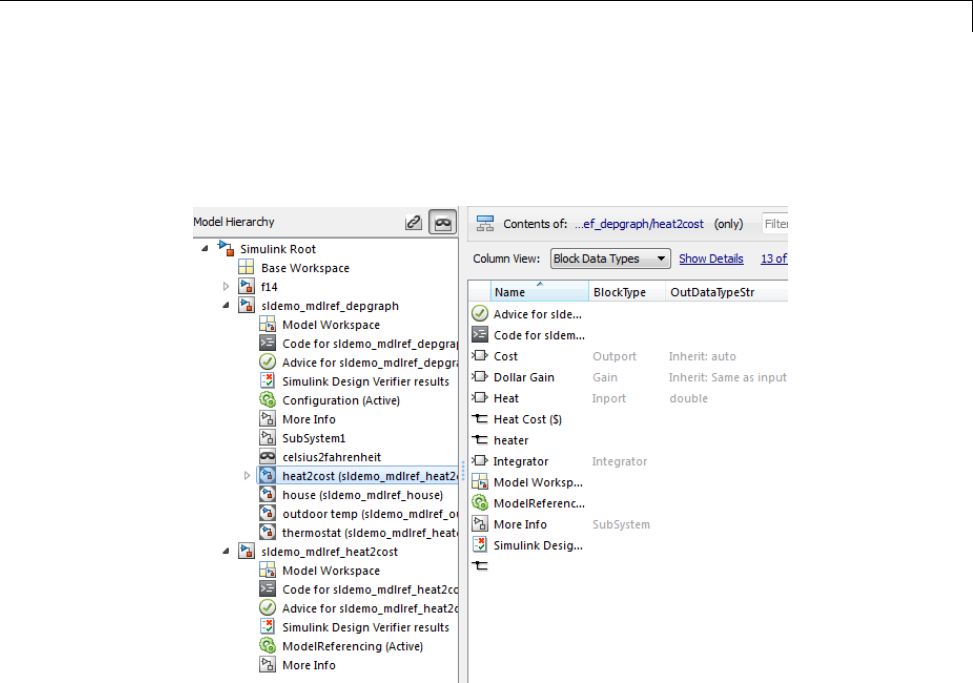Sort by the Name column header
The width and height of the screenshot is (973, 683).
coord(539,292)
